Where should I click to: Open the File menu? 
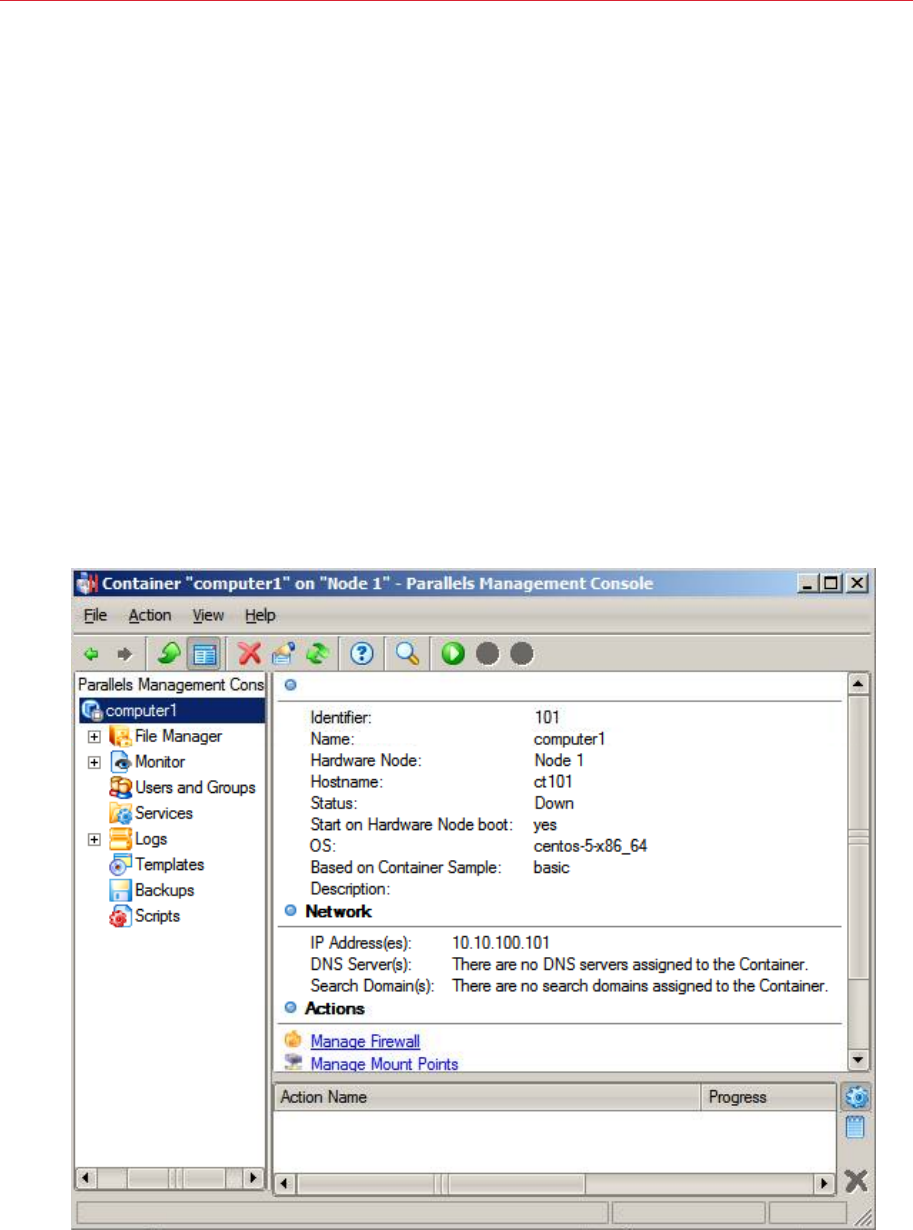95,615
